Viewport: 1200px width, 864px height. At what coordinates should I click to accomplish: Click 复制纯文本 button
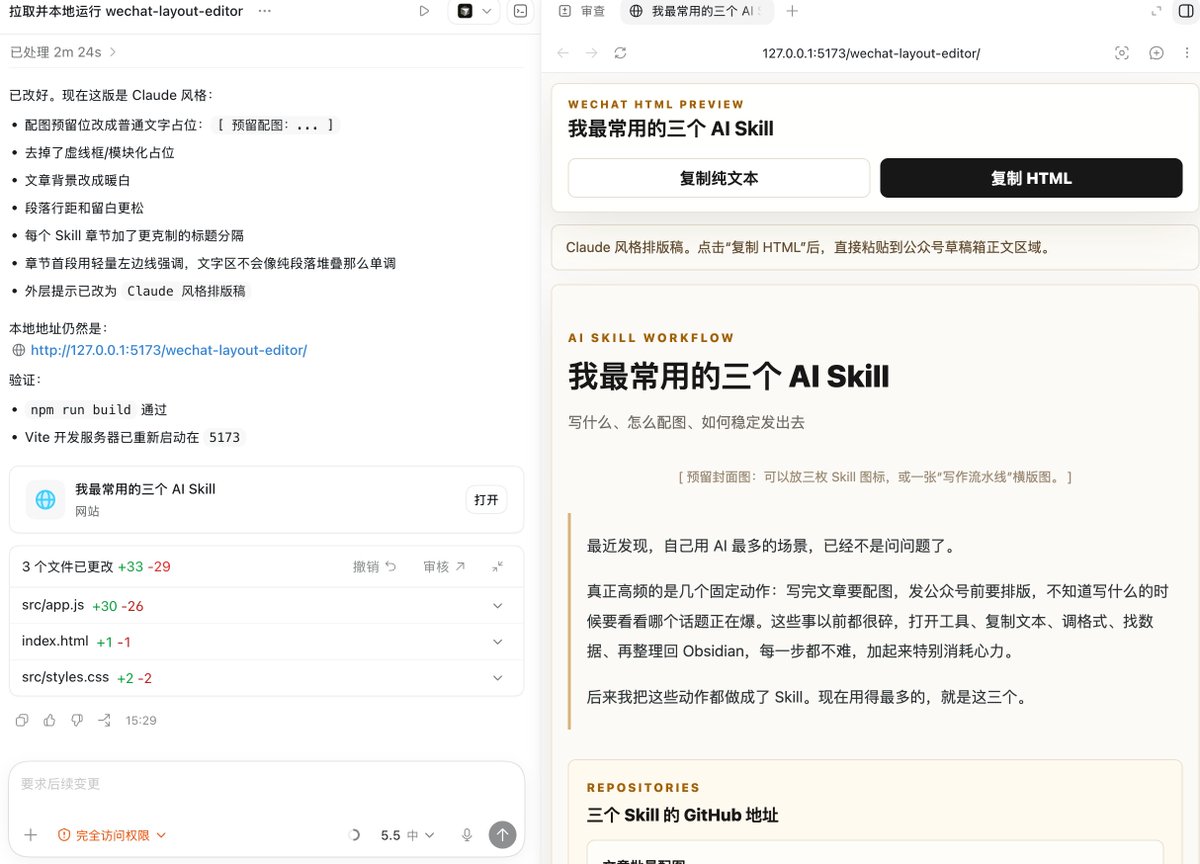coord(719,178)
